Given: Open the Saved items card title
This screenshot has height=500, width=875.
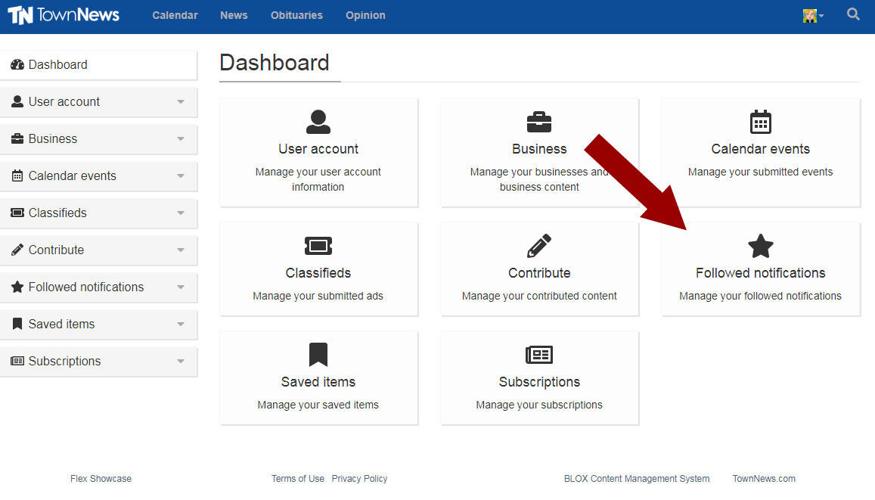Looking at the screenshot, I should (318, 382).
